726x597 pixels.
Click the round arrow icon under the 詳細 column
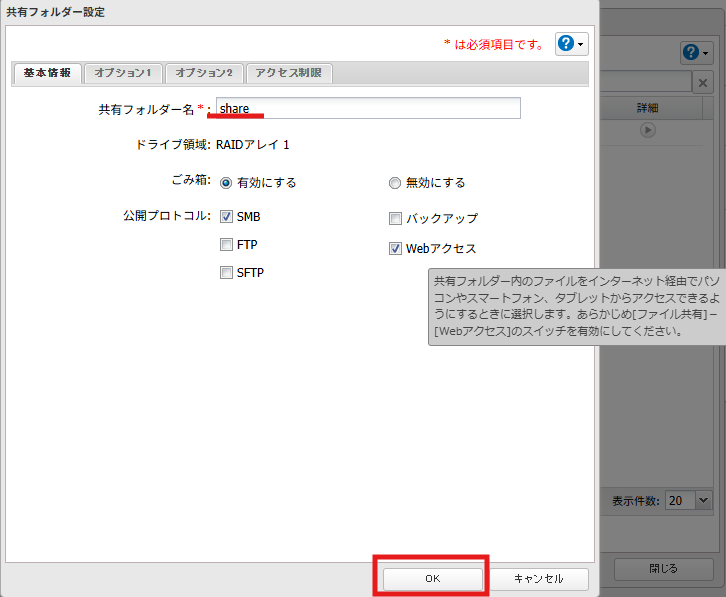(x=648, y=130)
